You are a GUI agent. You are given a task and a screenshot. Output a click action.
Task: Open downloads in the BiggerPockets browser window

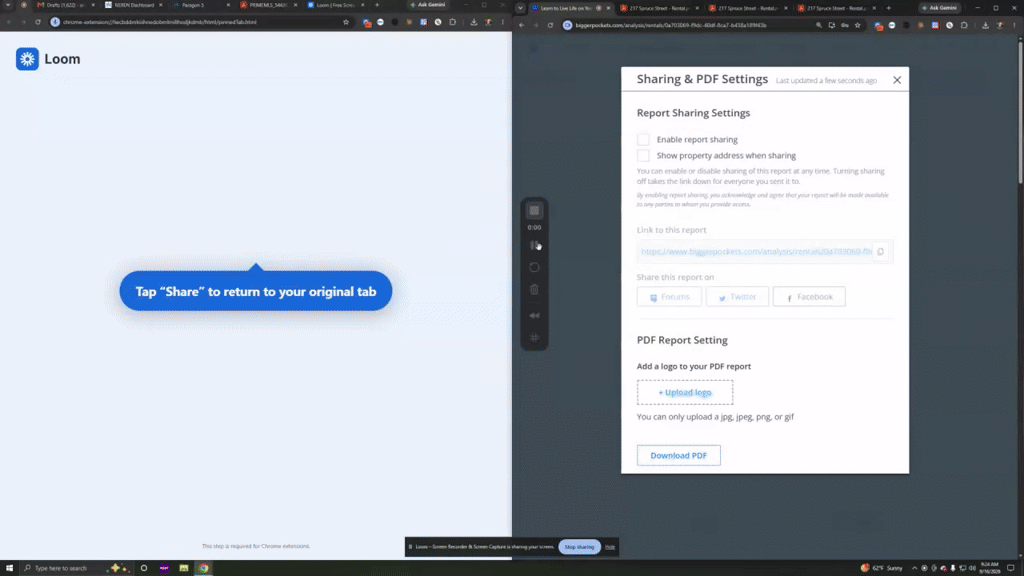(985, 25)
